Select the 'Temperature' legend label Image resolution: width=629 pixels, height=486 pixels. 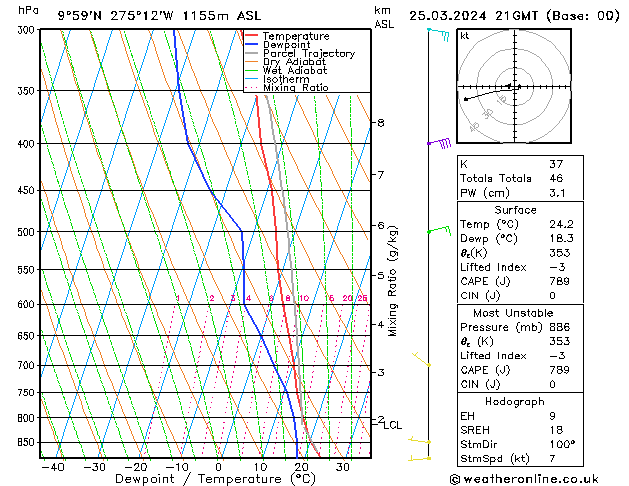click(x=296, y=36)
